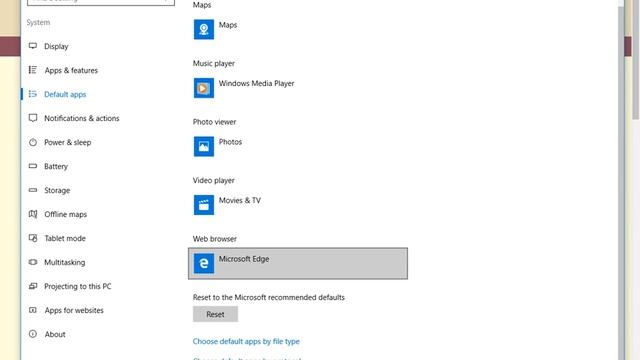Click the Photos app icon
The image size is (640, 360).
pyautogui.click(x=204, y=147)
